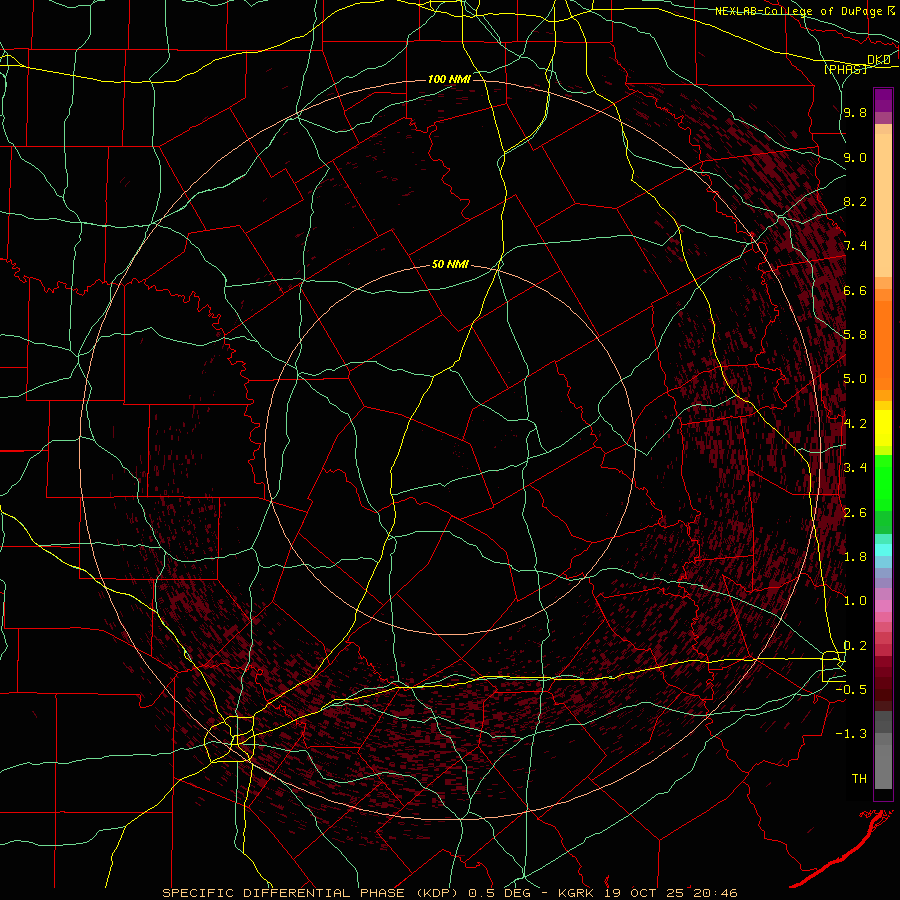Click the 1.8 scale value
The width and height of the screenshot is (900, 900).
[855, 557]
